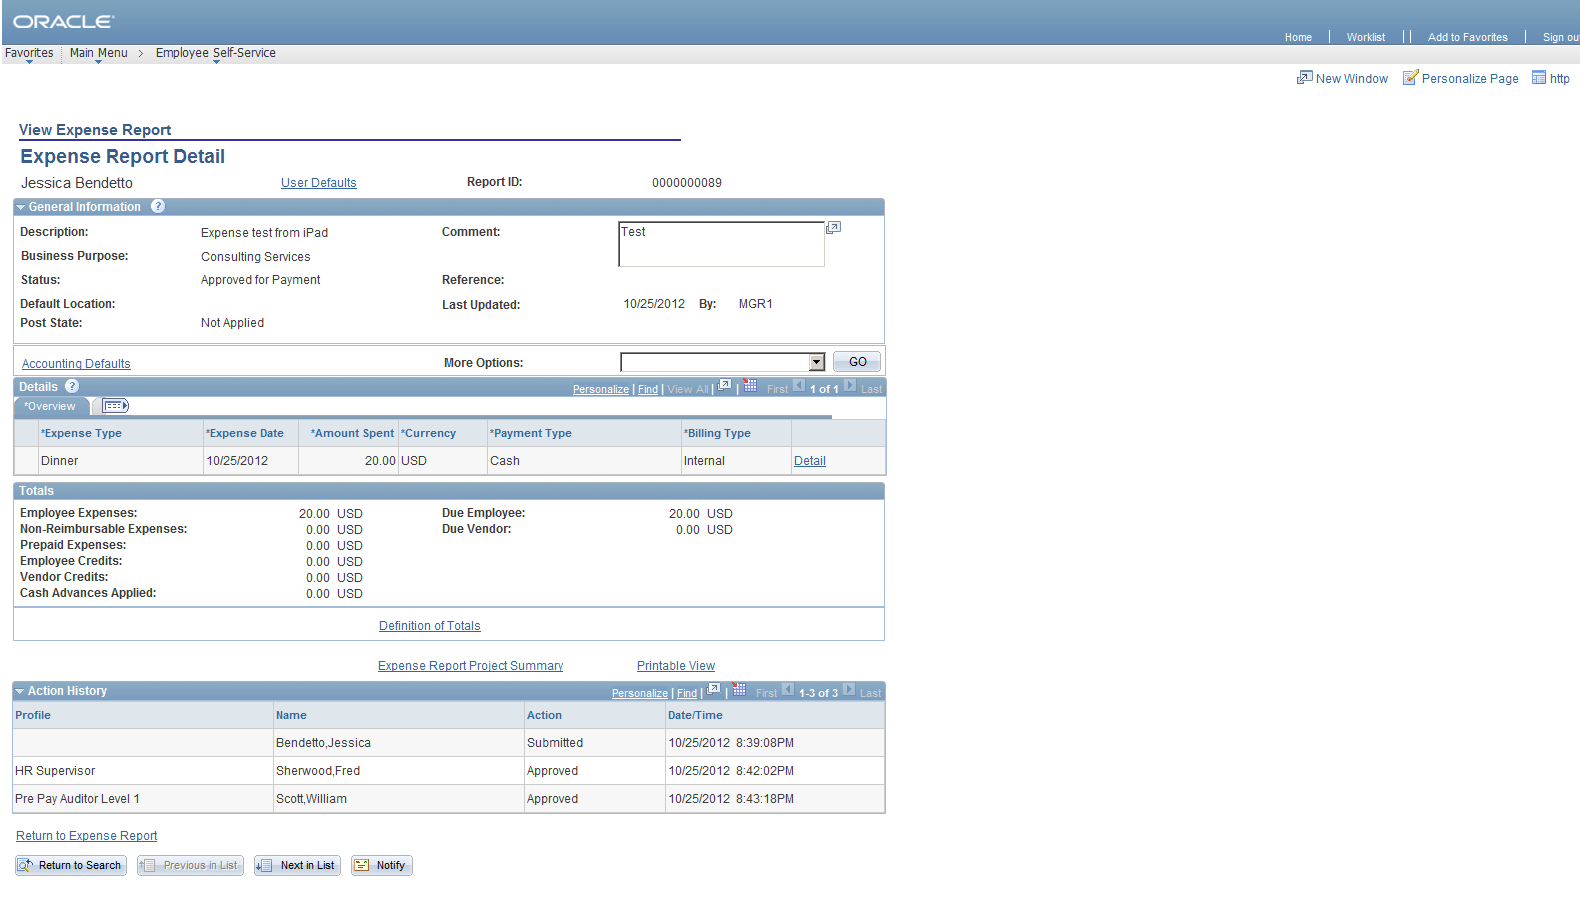Open Detail link for Dinner expense
Screen dimensions: 1580x900
pyautogui.click(x=809, y=461)
